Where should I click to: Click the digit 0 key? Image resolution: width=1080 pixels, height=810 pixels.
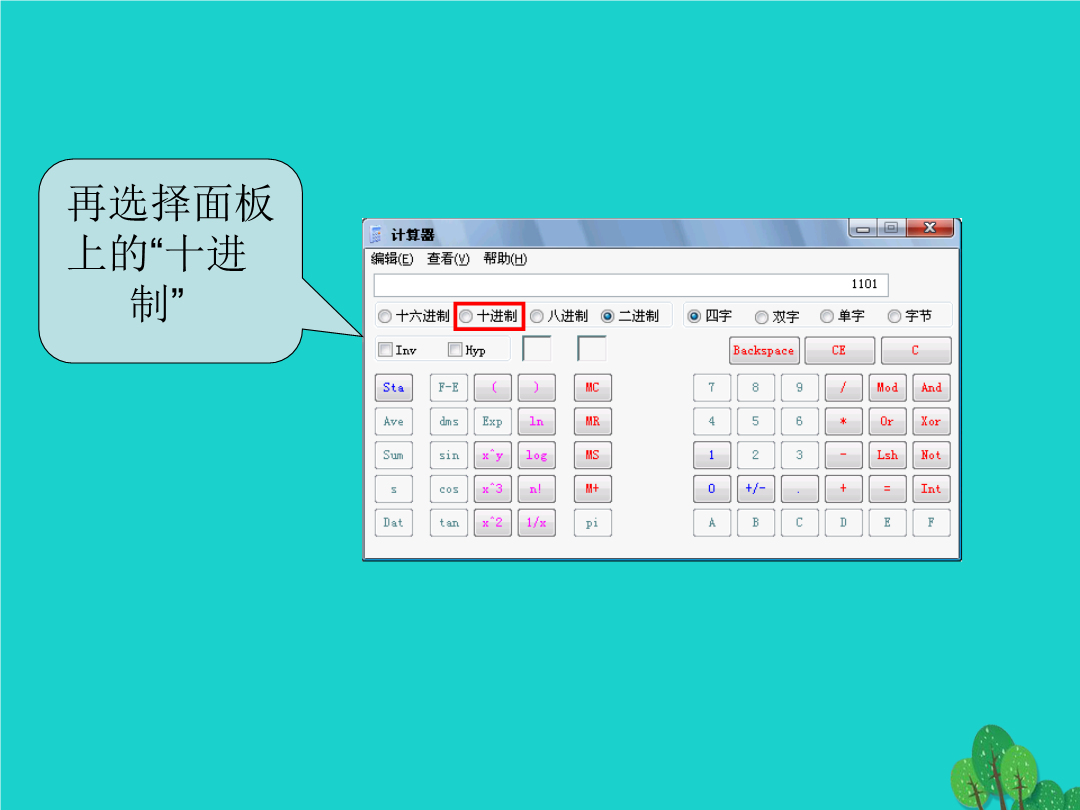coord(712,489)
